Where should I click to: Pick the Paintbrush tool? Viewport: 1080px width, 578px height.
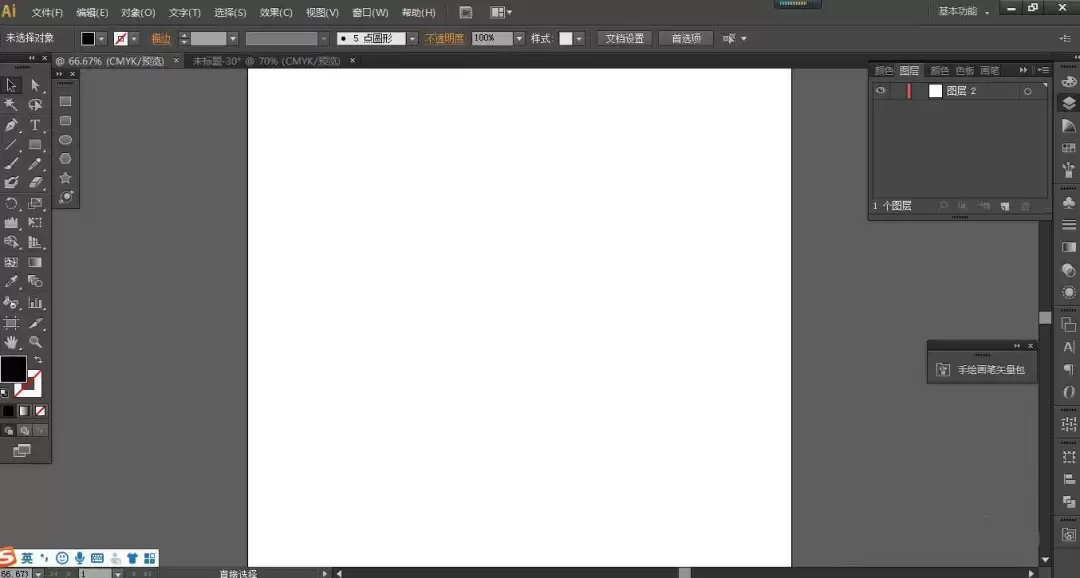(11, 164)
